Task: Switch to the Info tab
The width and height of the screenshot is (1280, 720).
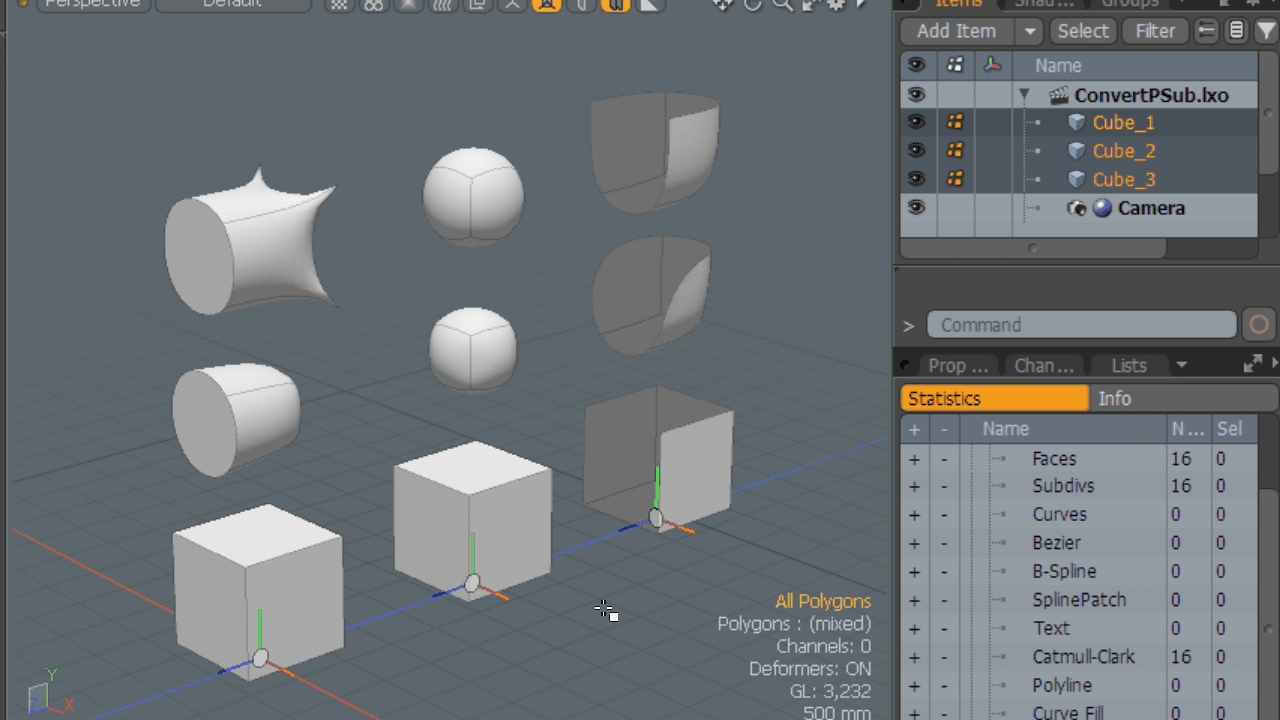Action: point(1114,398)
